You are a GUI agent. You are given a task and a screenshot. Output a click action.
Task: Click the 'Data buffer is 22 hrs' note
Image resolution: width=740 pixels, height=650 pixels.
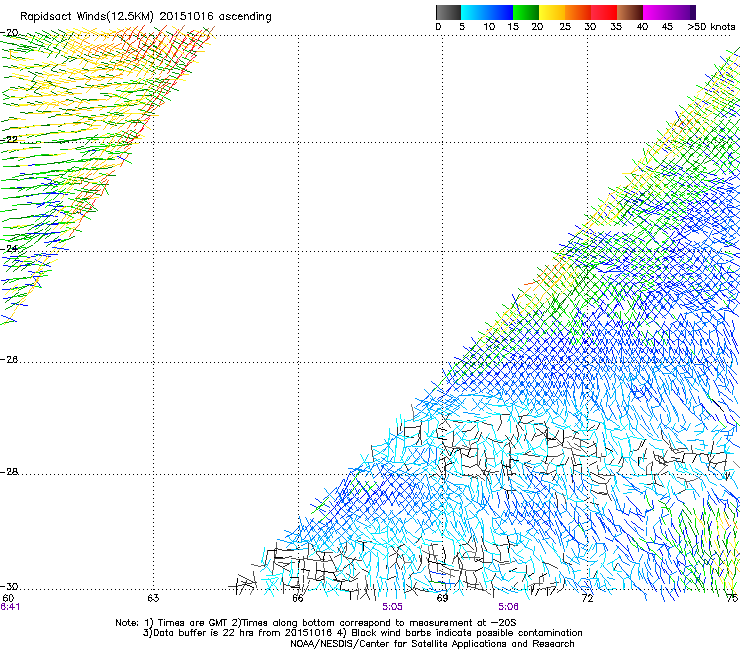(x=362, y=633)
